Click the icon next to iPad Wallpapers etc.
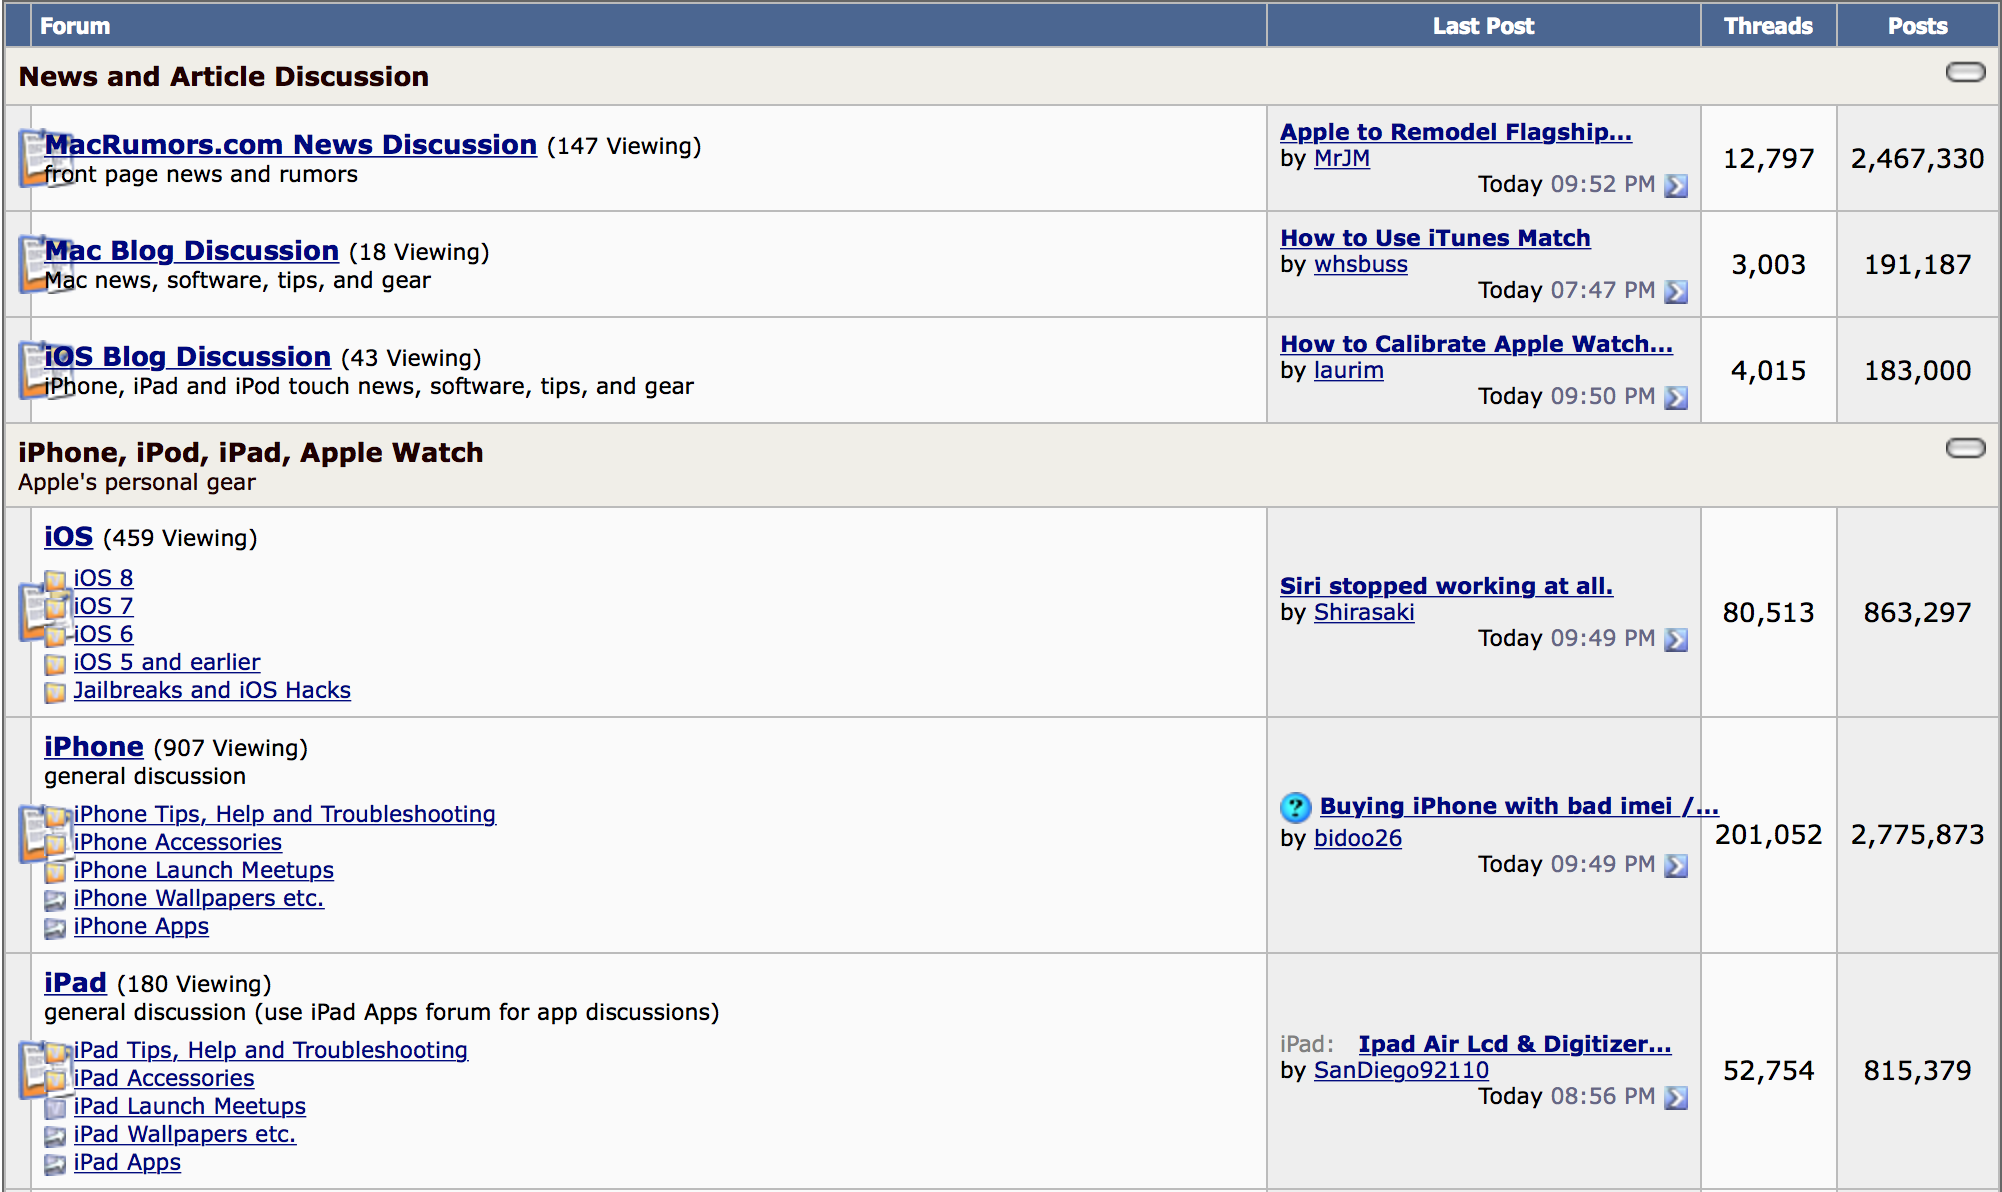 click(56, 1136)
